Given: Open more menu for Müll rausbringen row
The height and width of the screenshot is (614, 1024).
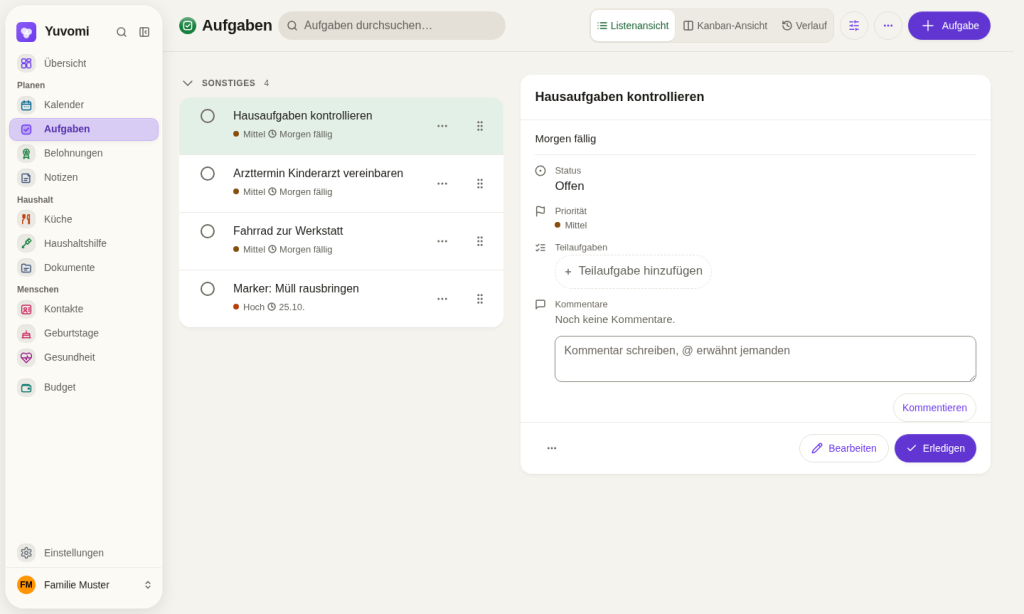Looking at the screenshot, I should (x=442, y=299).
